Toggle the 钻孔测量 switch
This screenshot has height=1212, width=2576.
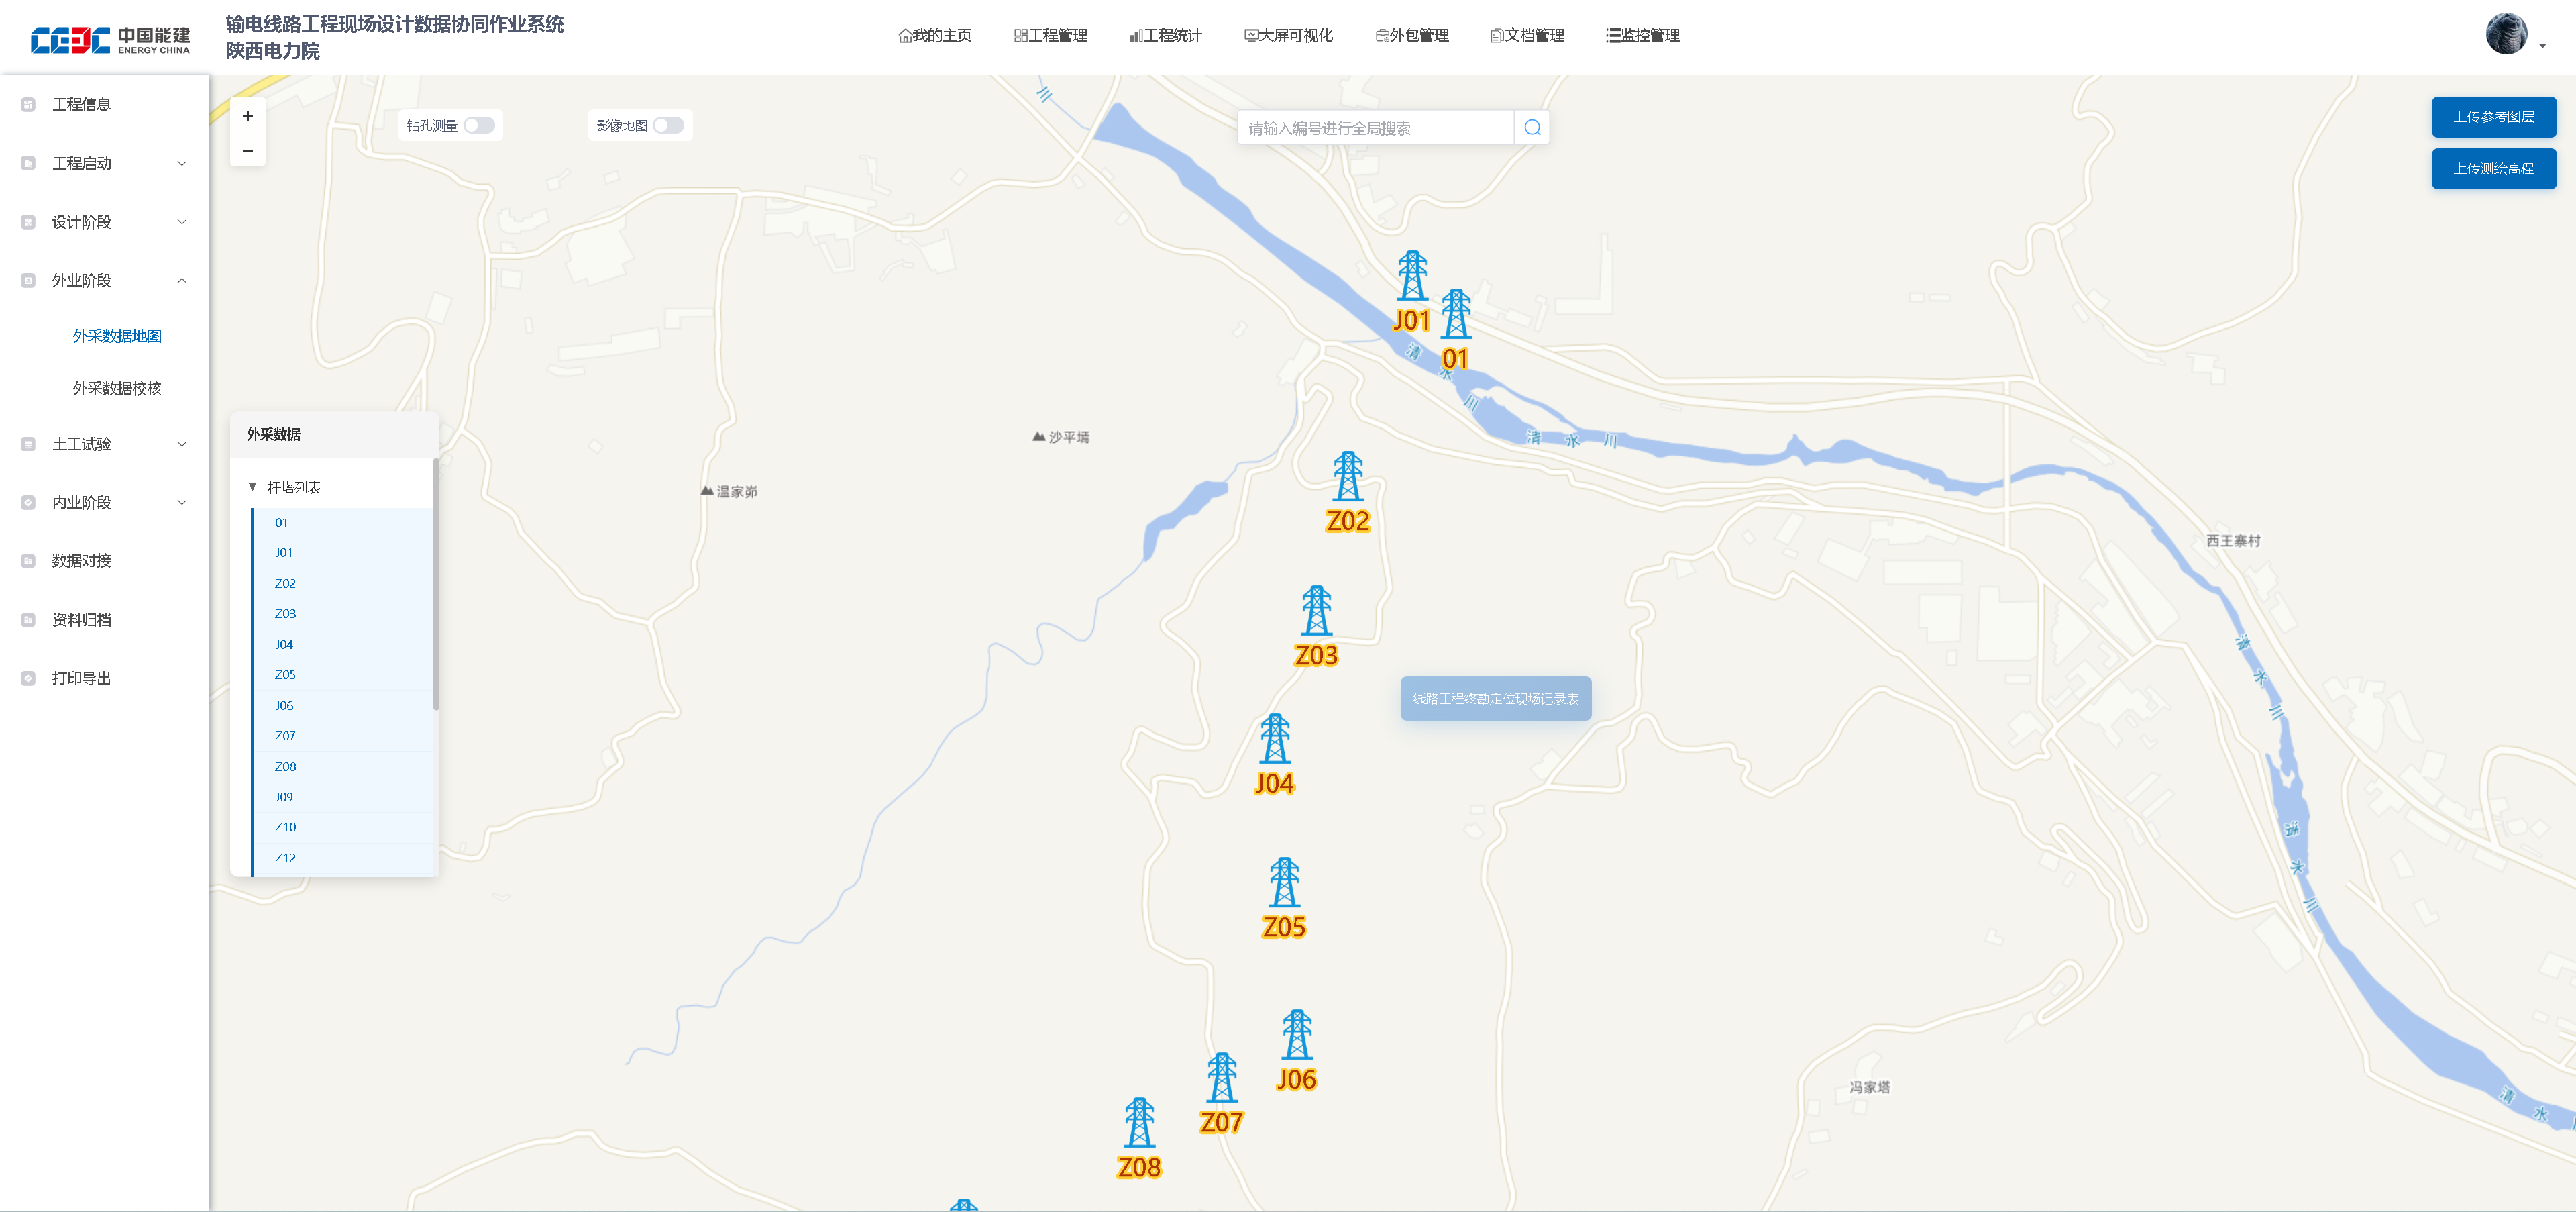pos(479,126)
